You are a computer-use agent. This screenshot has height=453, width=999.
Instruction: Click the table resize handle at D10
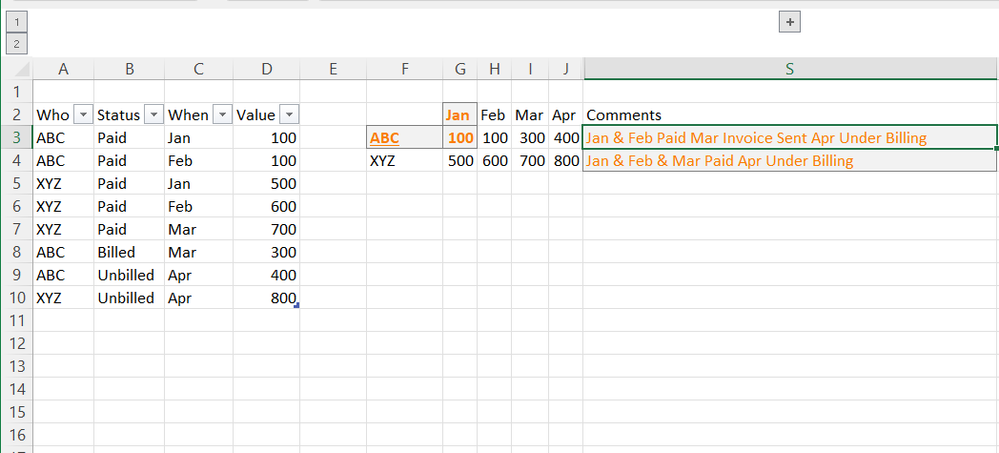[x=297, y=306]
